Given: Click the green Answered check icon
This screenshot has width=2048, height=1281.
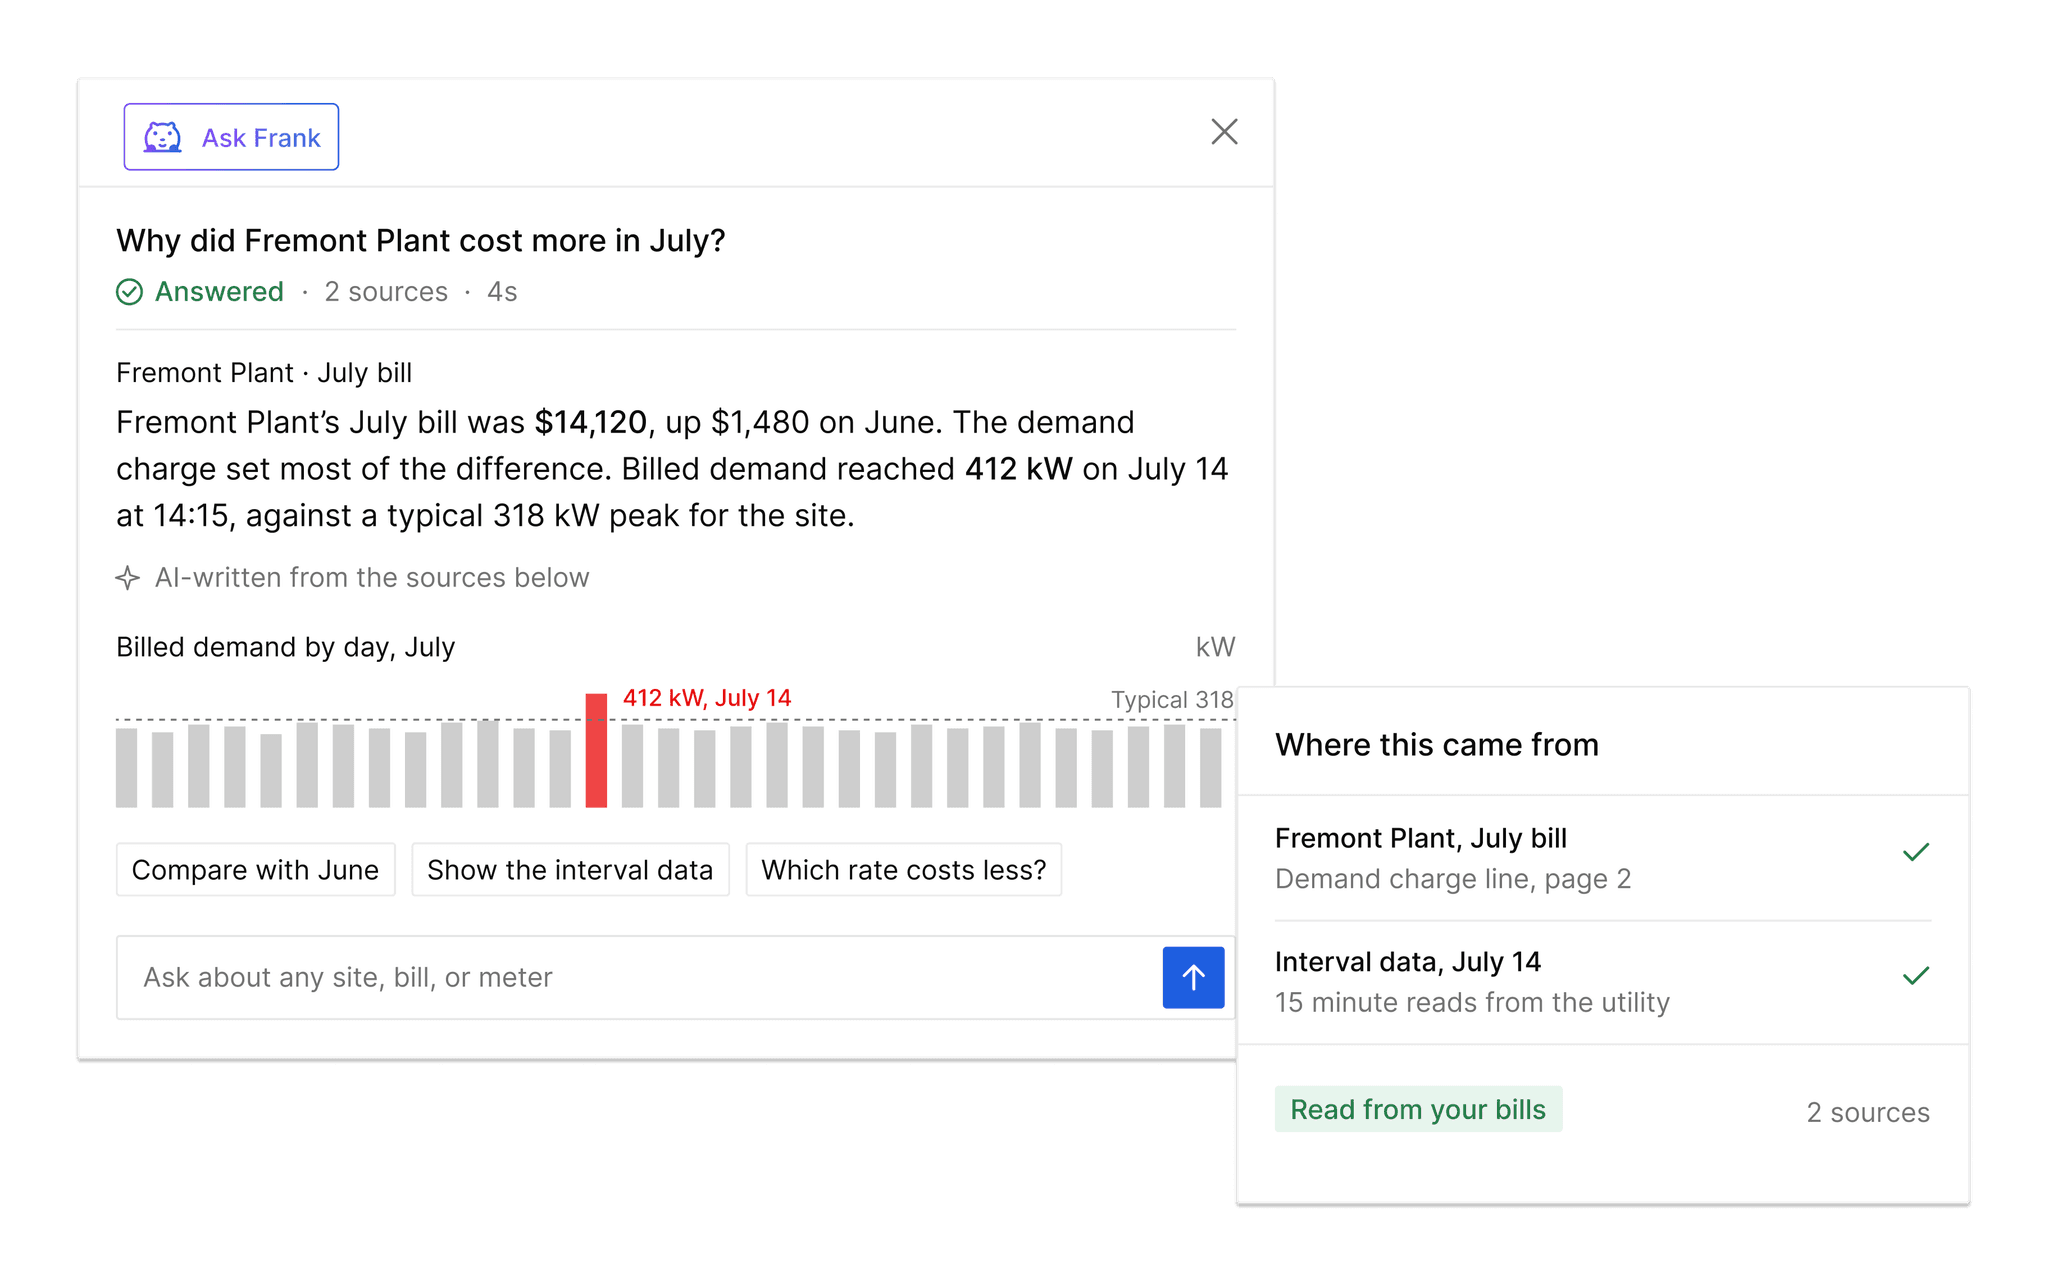Looking at the screenshot, I should pos(130,292).
